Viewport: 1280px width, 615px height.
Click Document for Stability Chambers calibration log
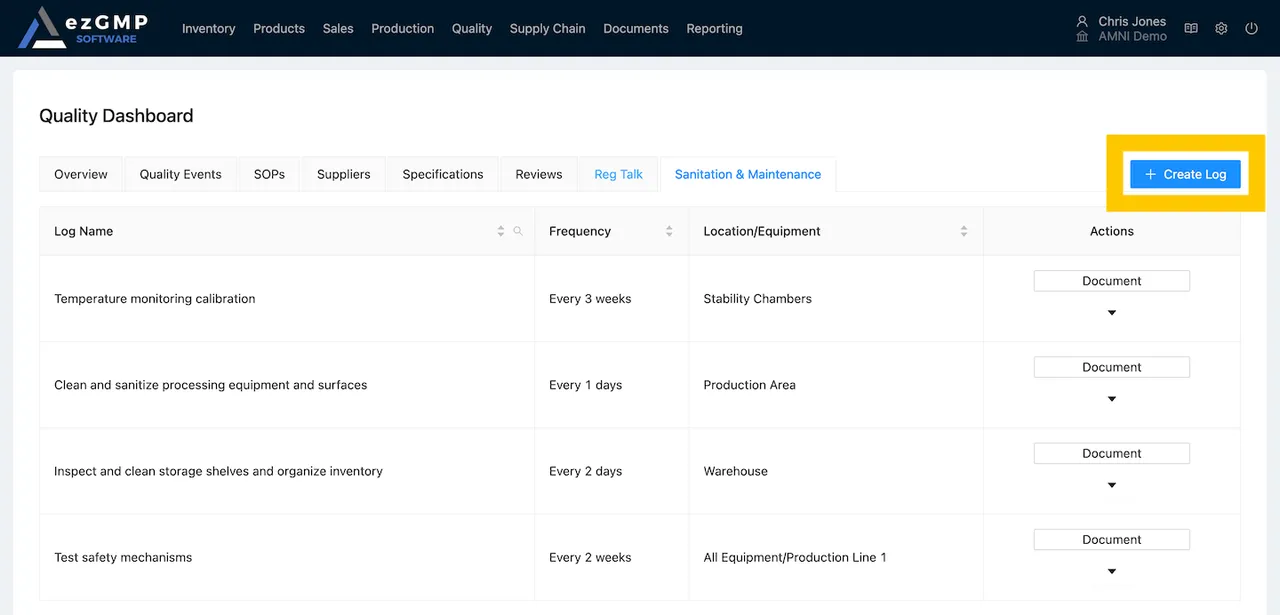point(1111,281)
